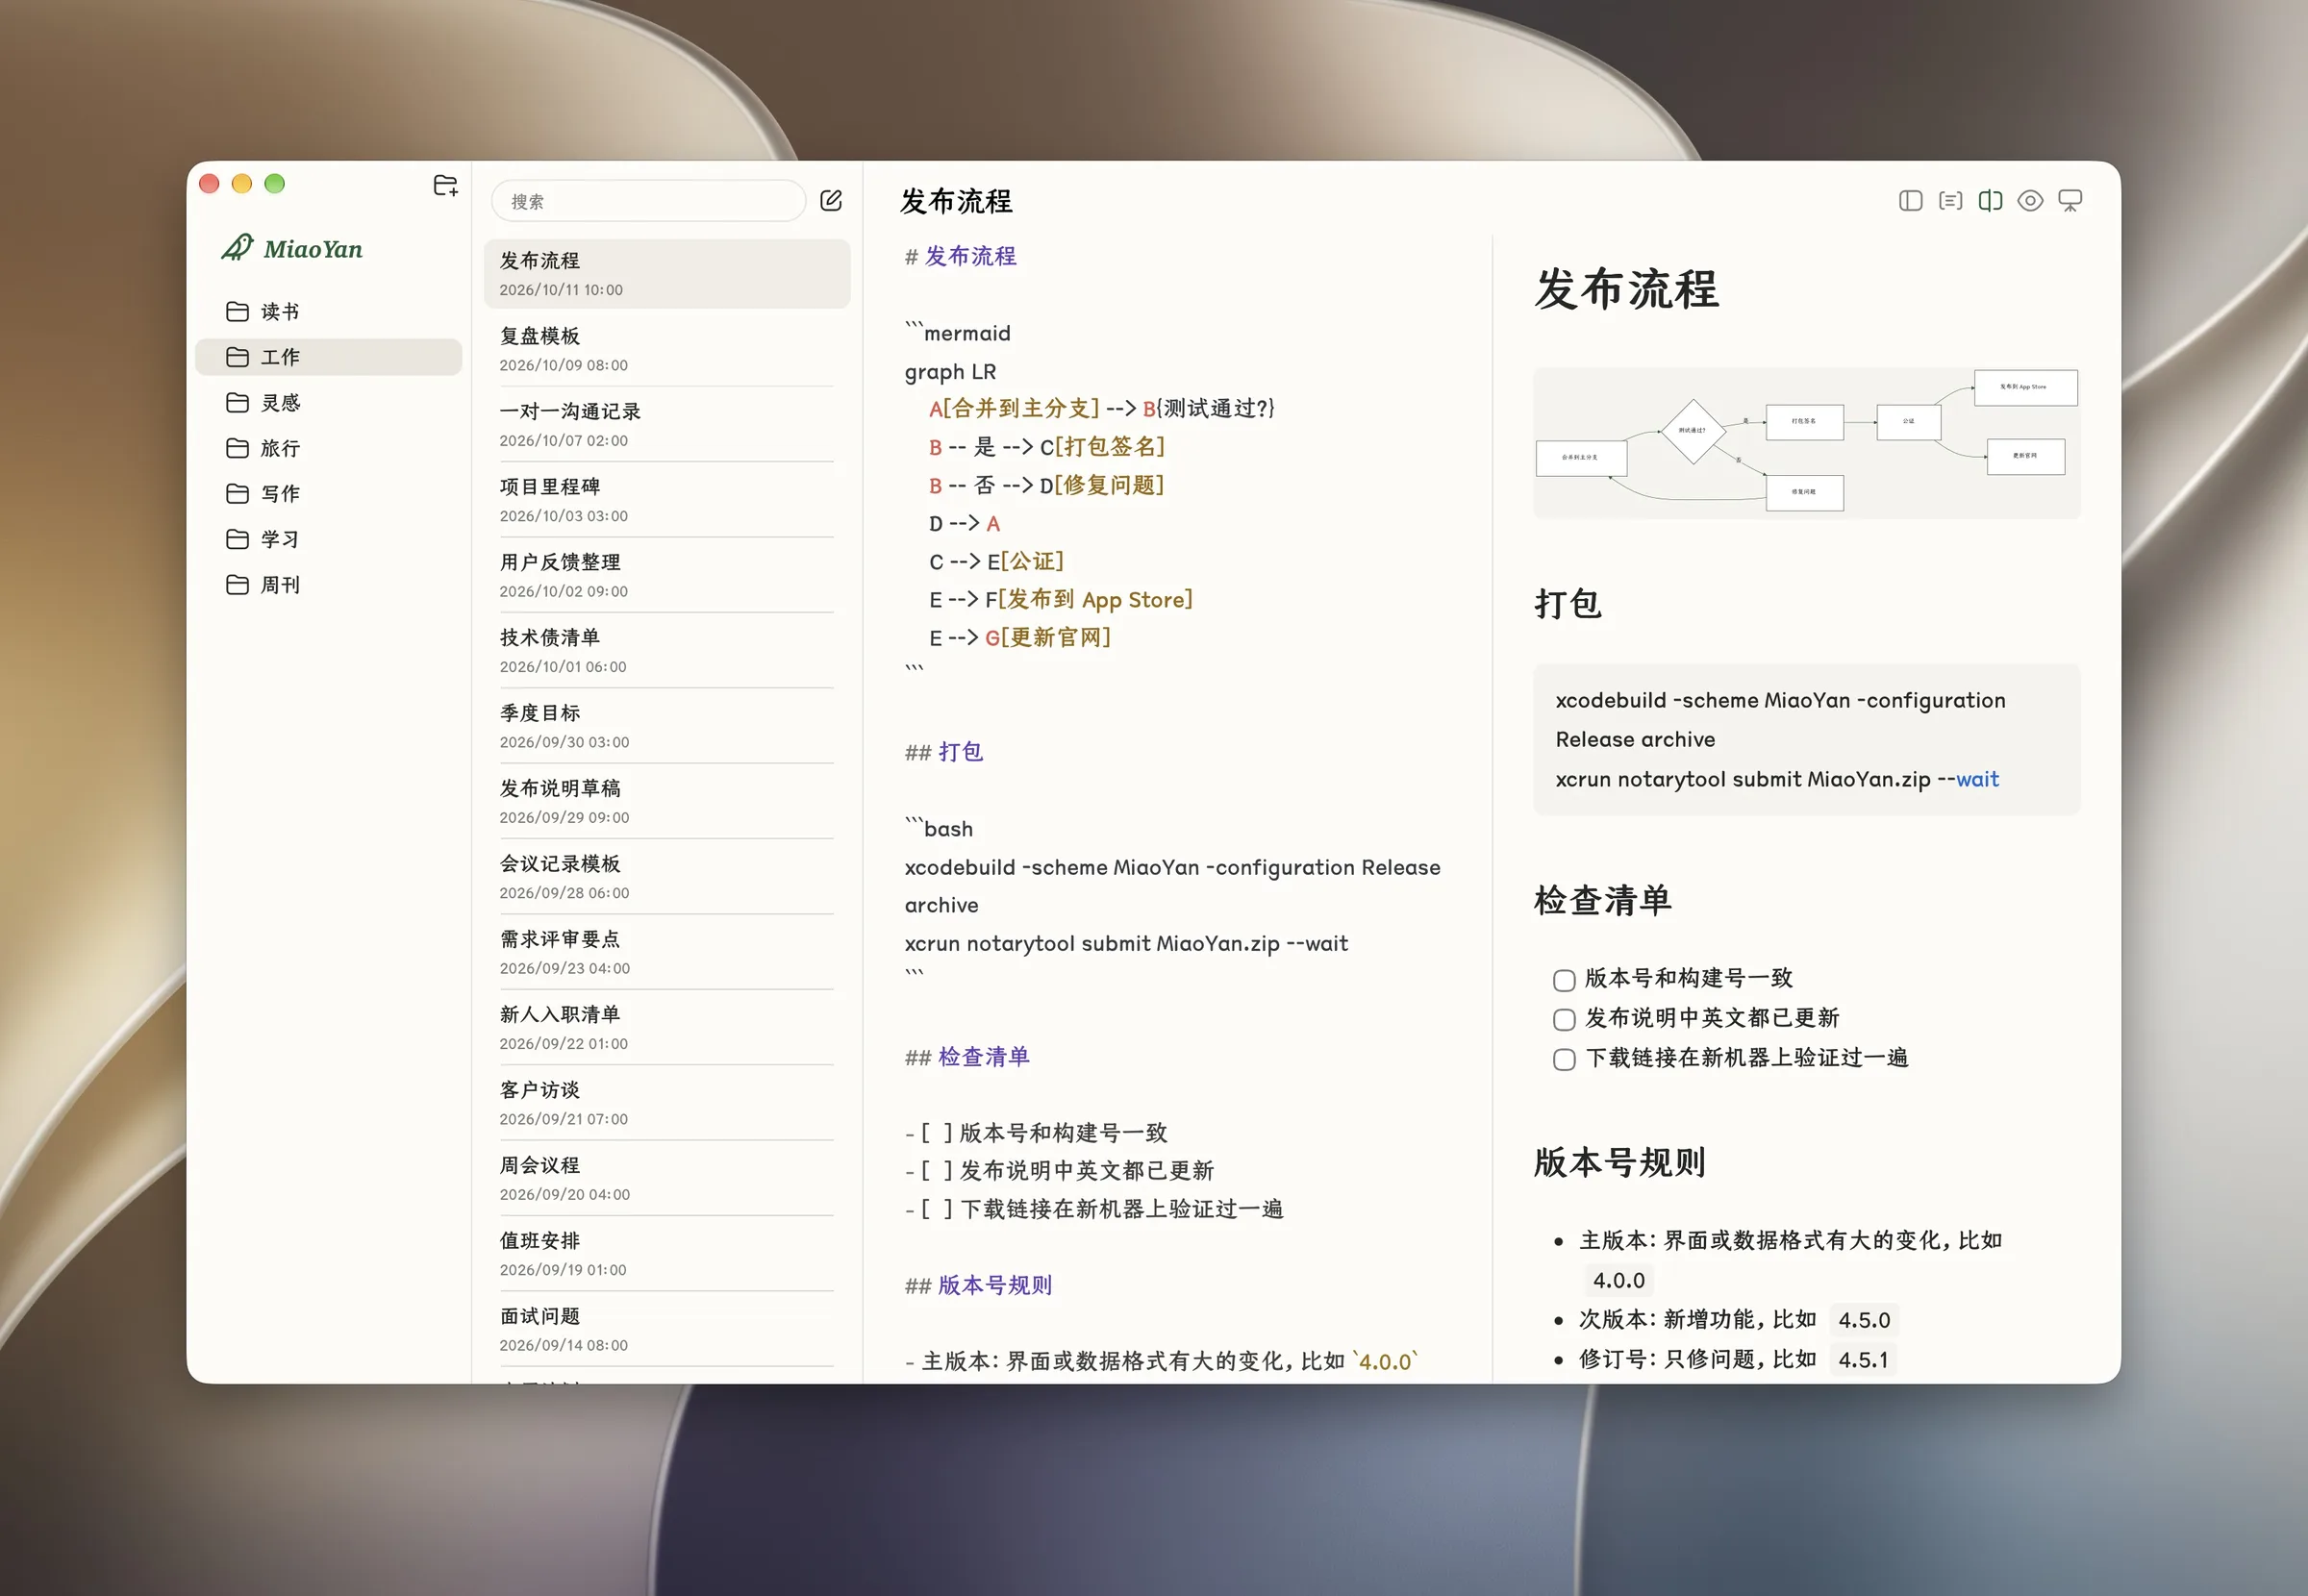The width and height of the screenshot is (2308, 1596).
Task: Click the '## 检查清单' heading in the editor
Action: coord(967,1057)
